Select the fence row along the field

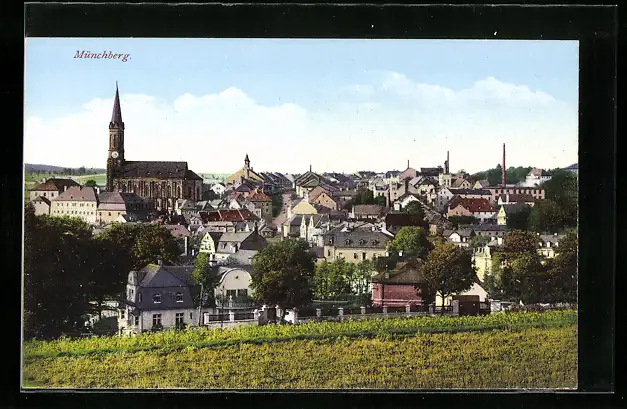point(340,313)
